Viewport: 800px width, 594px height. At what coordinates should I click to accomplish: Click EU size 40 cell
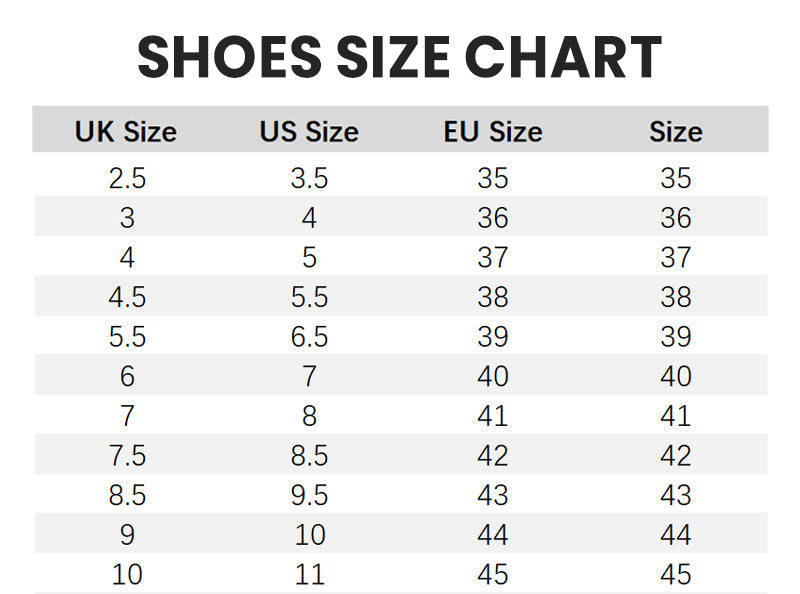[x=493, y=376]
